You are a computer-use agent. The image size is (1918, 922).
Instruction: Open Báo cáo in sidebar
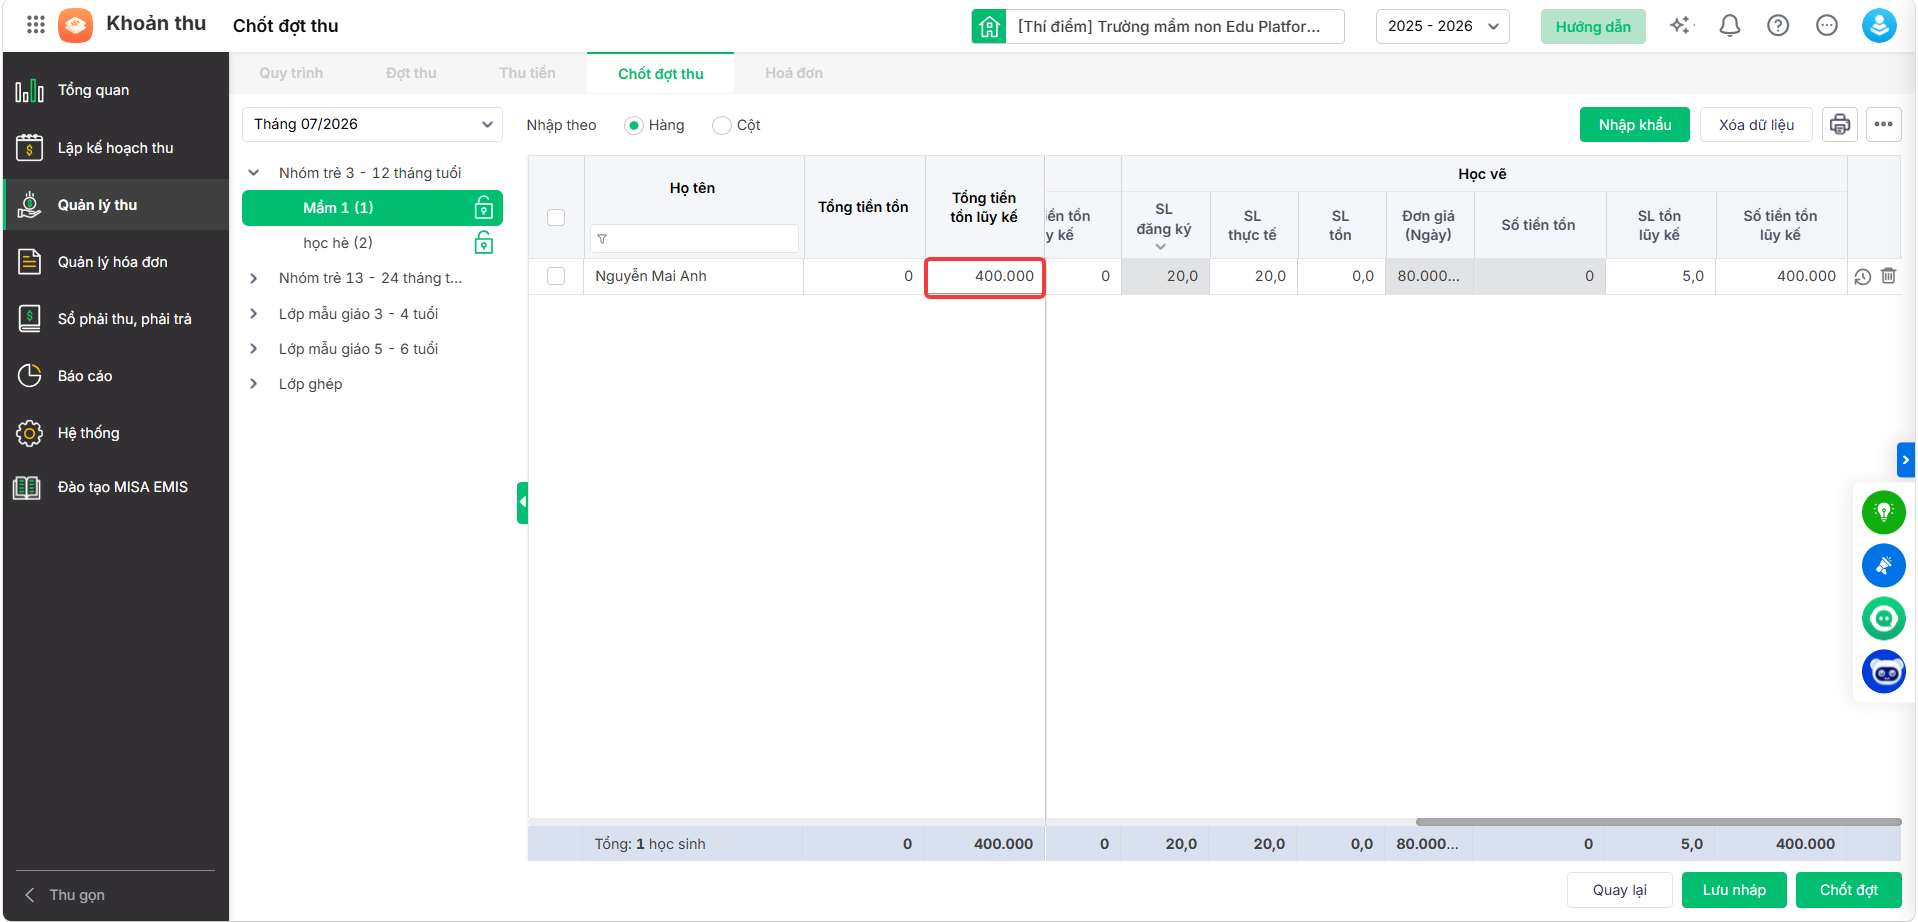(116, 376)
